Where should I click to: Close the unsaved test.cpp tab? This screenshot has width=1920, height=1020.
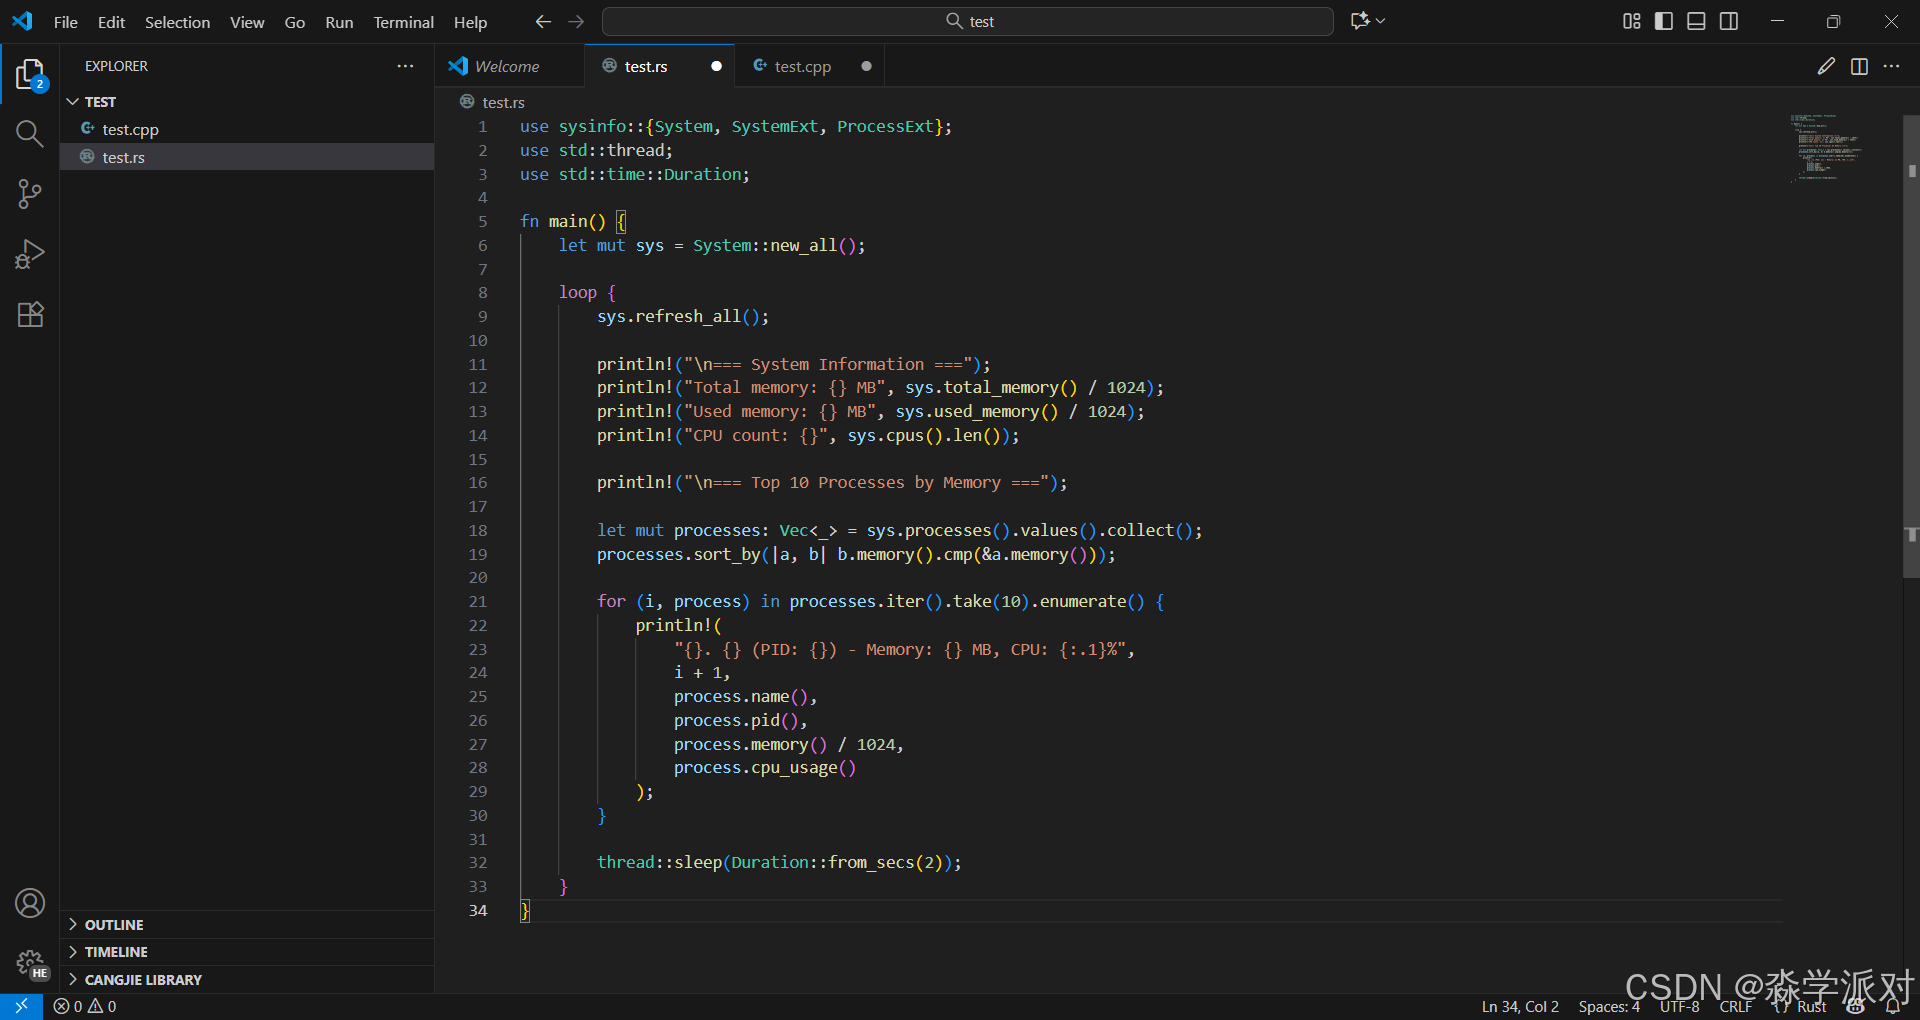pyautogui.click(x=866, y=66)
